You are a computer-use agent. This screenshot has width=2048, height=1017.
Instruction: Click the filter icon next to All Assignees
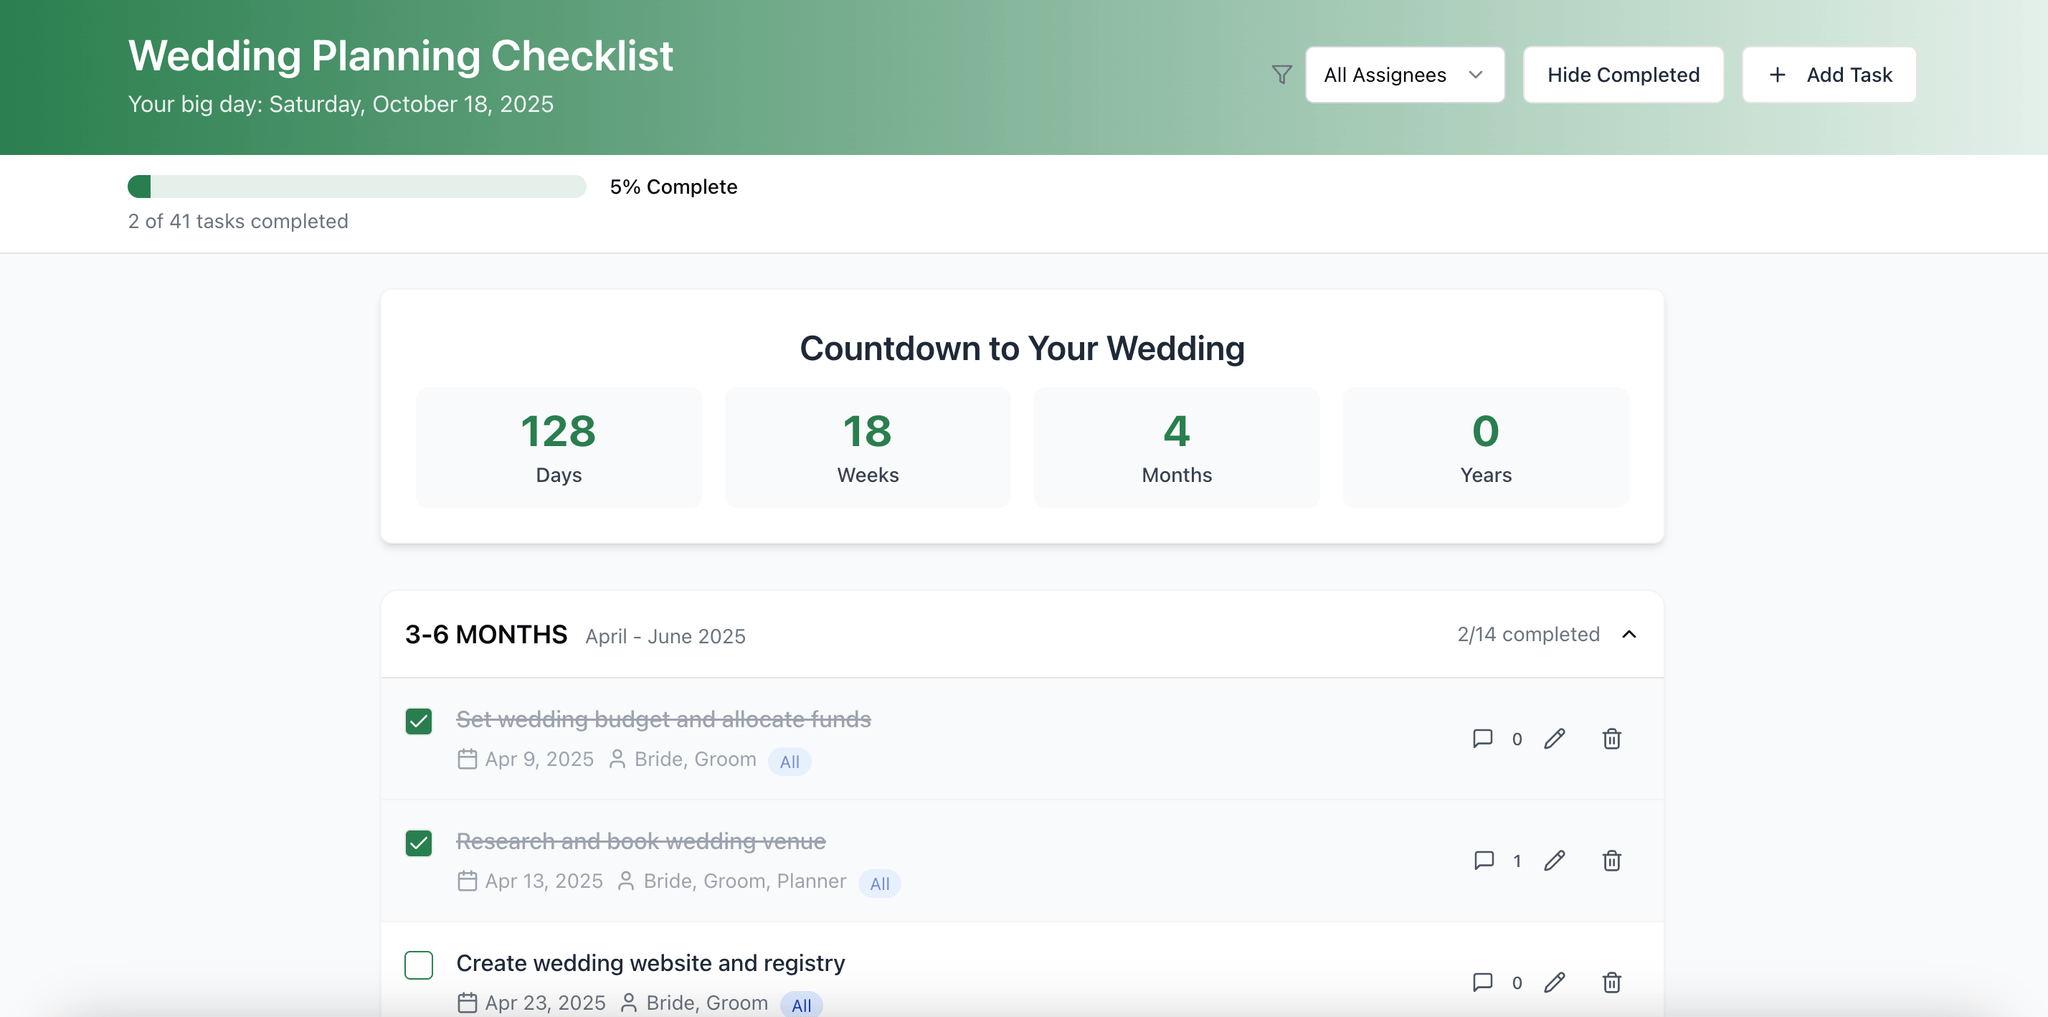click(1280, 74)
